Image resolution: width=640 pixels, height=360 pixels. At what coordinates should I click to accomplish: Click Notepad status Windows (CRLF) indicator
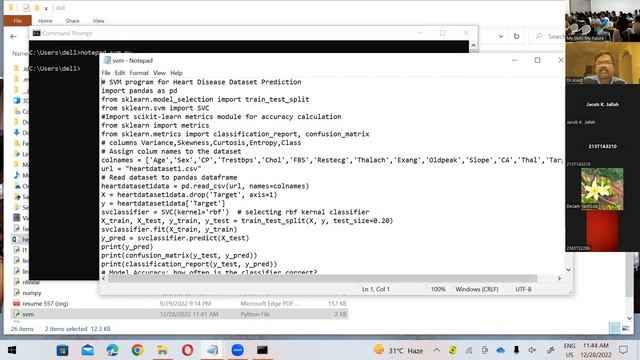pos(477,289)
